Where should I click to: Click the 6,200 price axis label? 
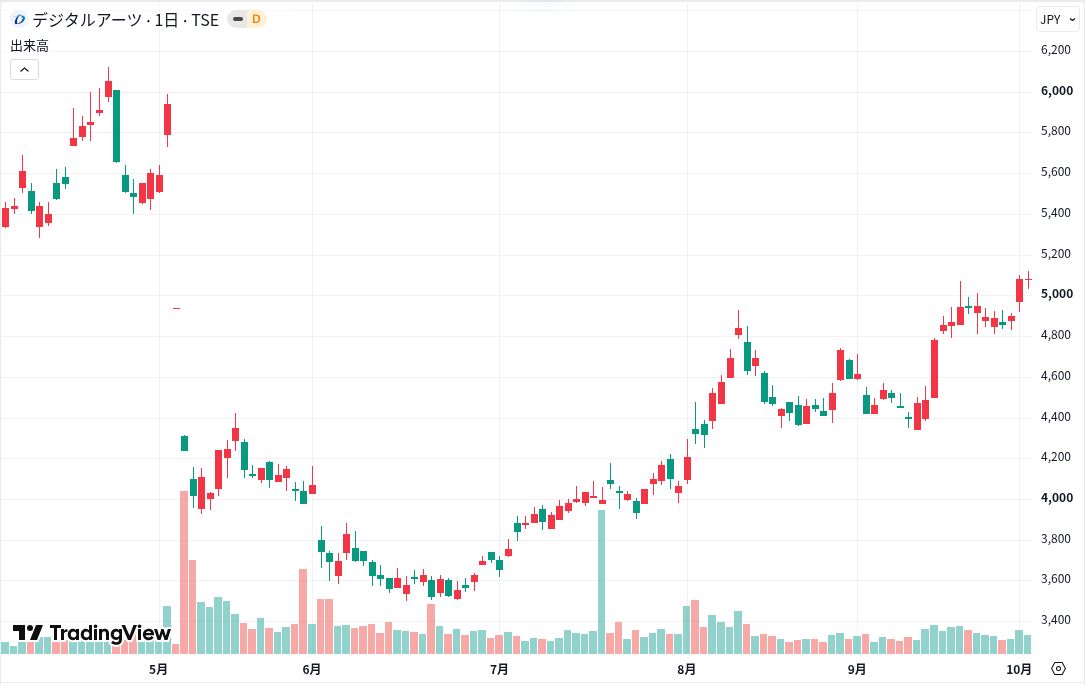coord(1057,50)
